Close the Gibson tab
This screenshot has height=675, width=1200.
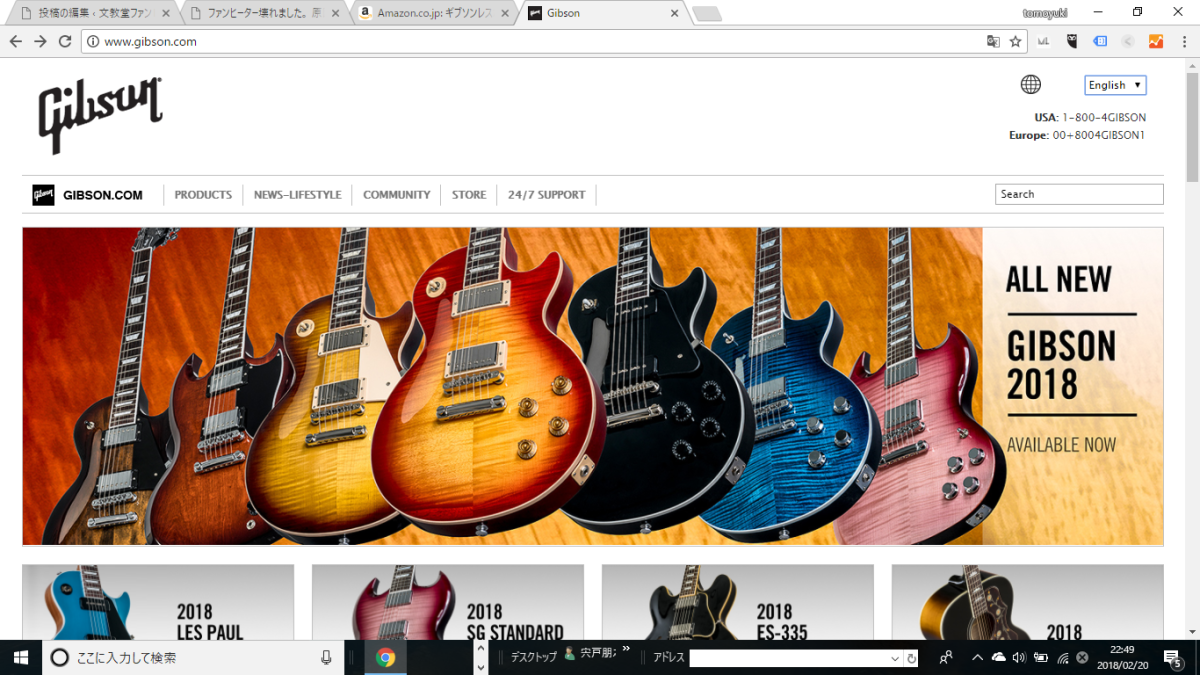click(675, 13)
